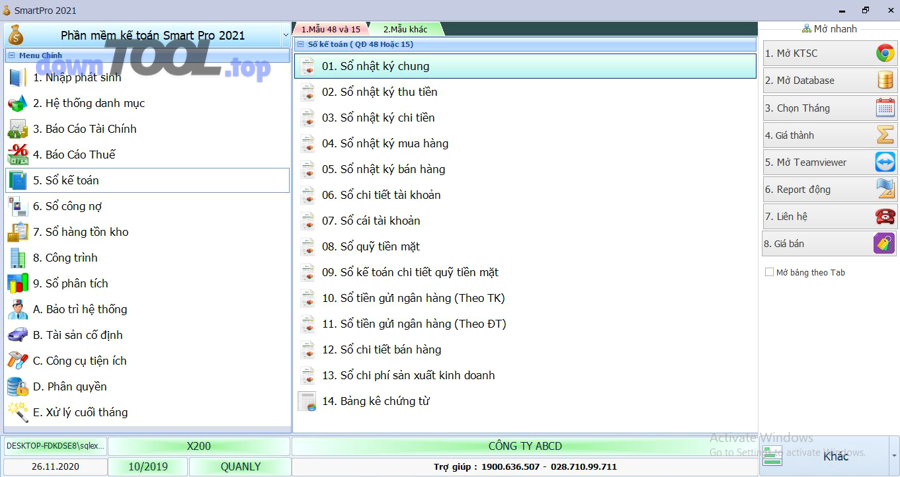Open 02. Sổ nhật ký thu tiền
This screenshot has width=900, height=477.
pos(525,92)
